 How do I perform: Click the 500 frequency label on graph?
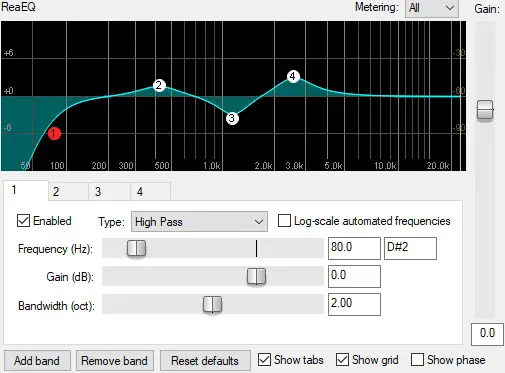coord(162,166)
